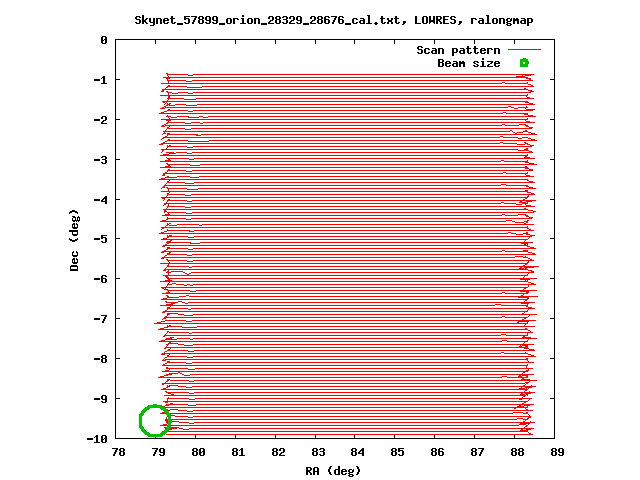Viewport: 640px width, 480px height.
Task: Click the x-axis tick label 82
Action: click(x=278, y=452)
